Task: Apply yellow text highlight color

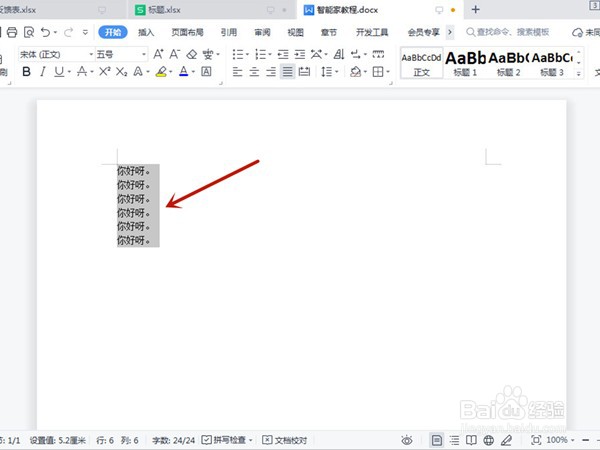Action: 161,72
